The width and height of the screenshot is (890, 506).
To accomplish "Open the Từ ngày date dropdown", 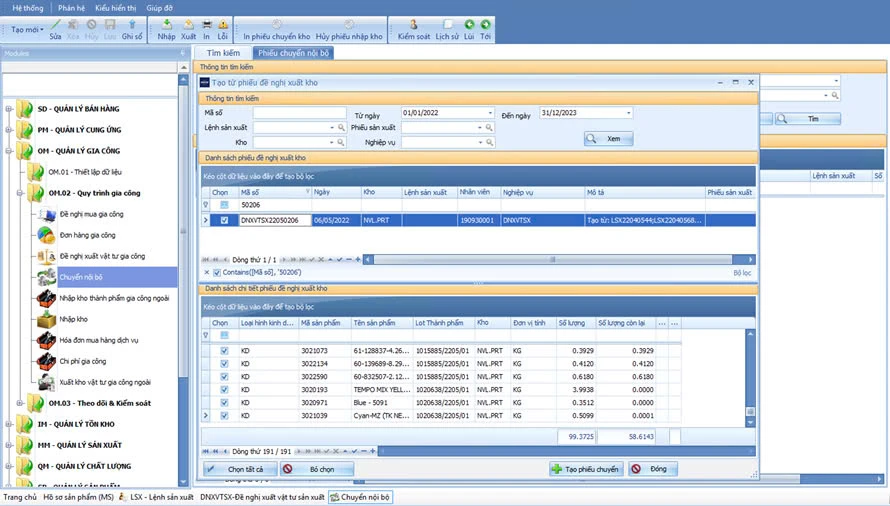I will tap(490, 113).
